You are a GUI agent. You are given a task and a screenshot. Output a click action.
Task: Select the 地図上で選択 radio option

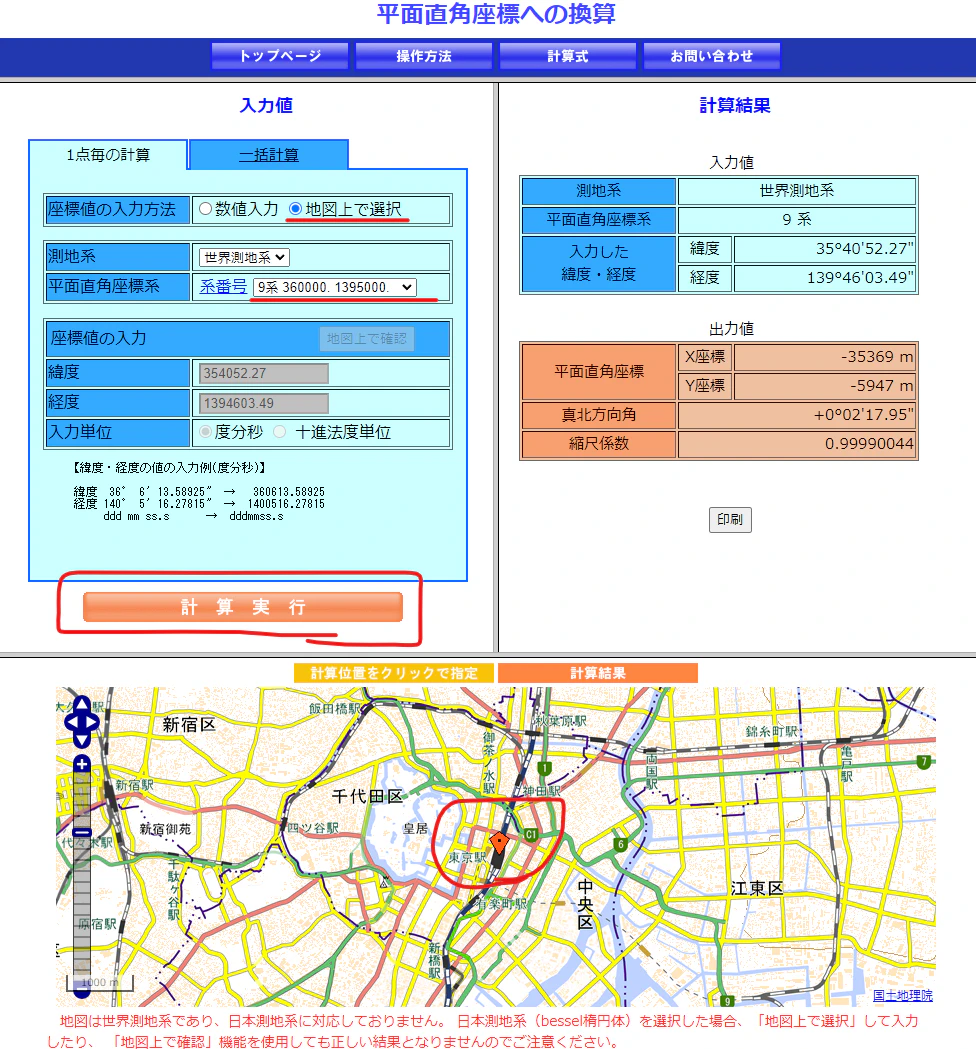pyautogui.click(x=295, y=209)
